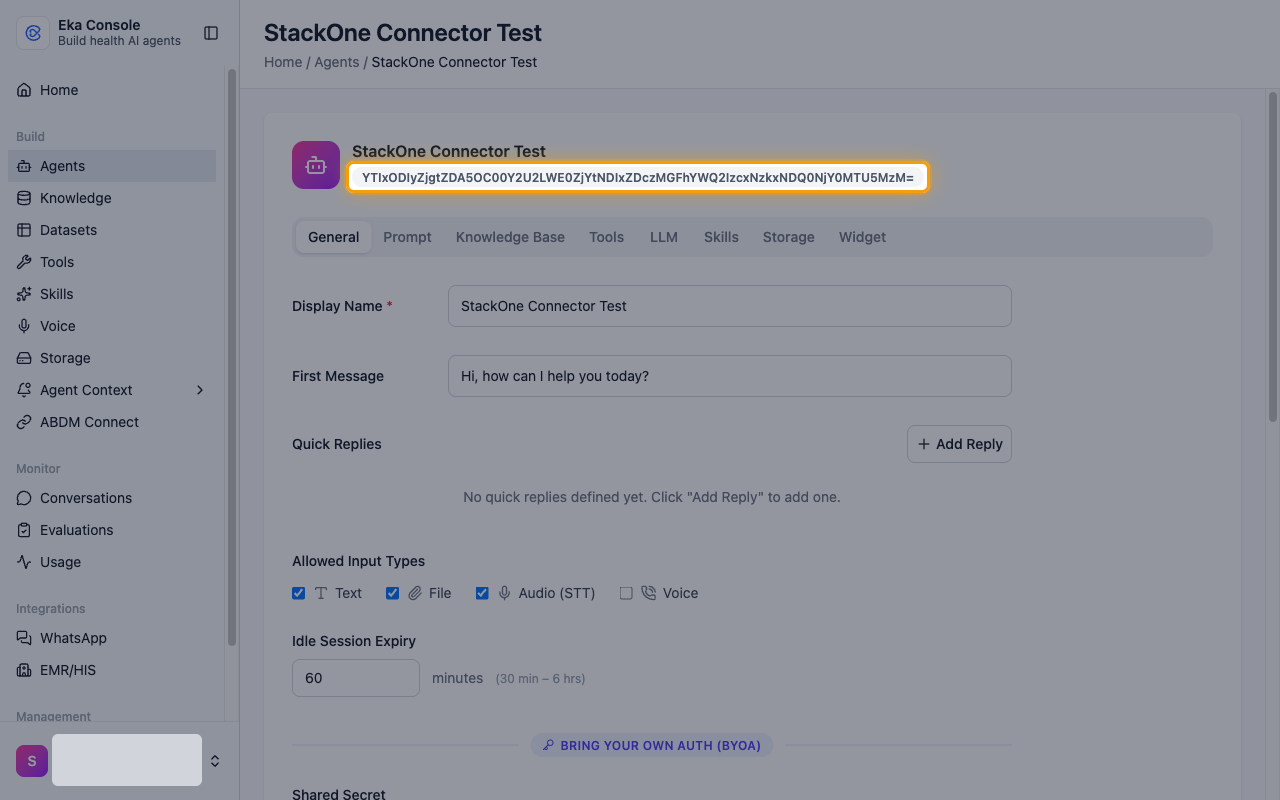
Task: Open Storage via its drive icon
Action: coord(24,358)
